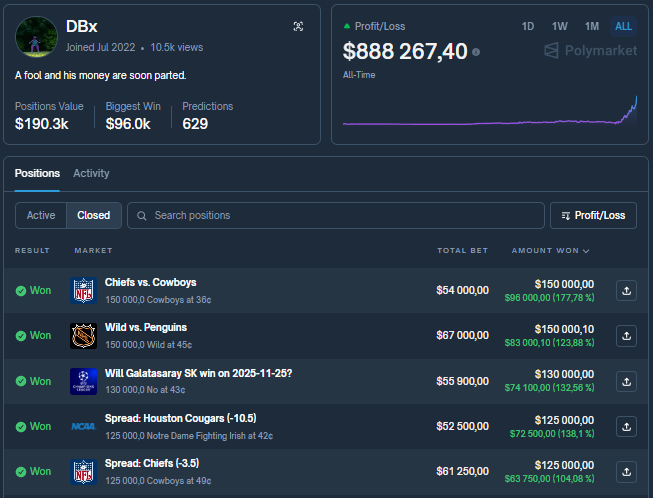
Task: Click the magnifier icon in search box
Action: click(x=142, y=216)
